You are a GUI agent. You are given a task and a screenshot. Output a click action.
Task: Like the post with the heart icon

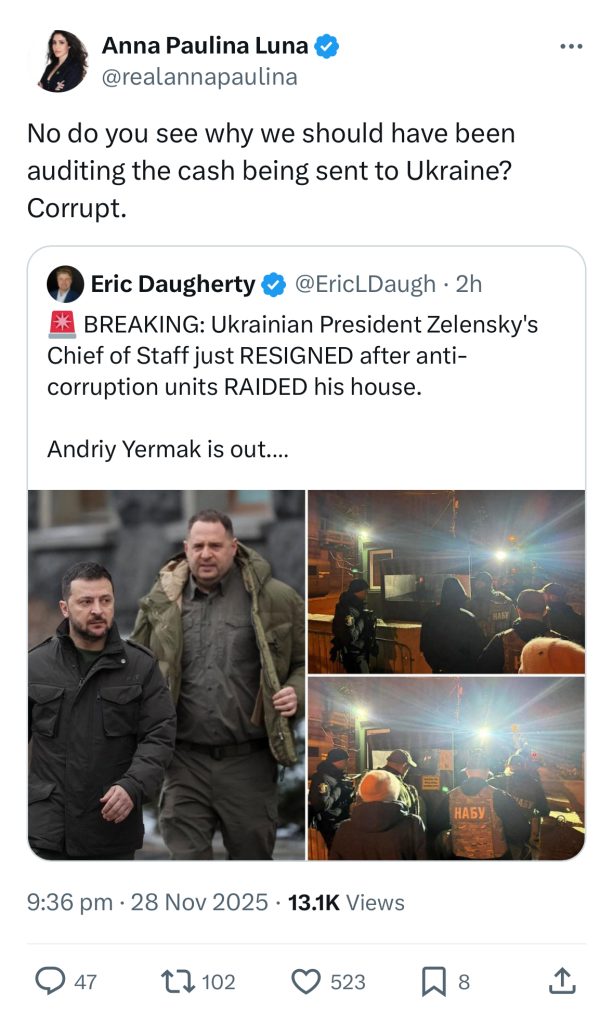[x=305, y=981]
